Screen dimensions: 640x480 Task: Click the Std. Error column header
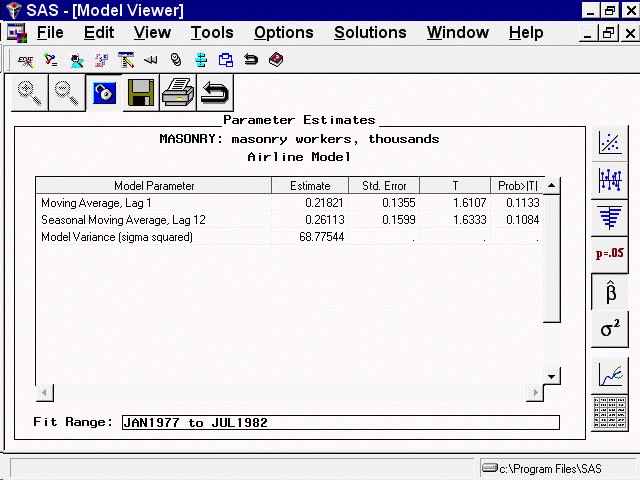384,186
